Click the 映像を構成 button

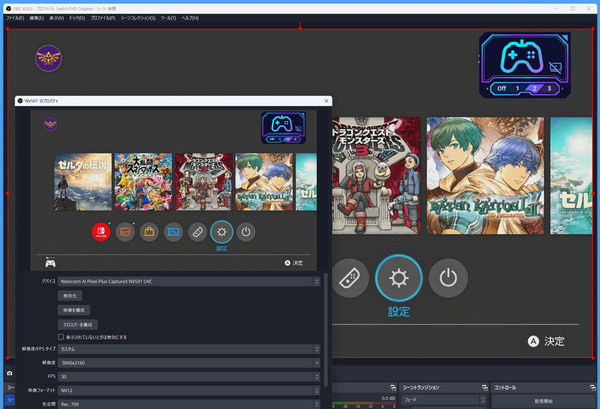click(74, 310)
